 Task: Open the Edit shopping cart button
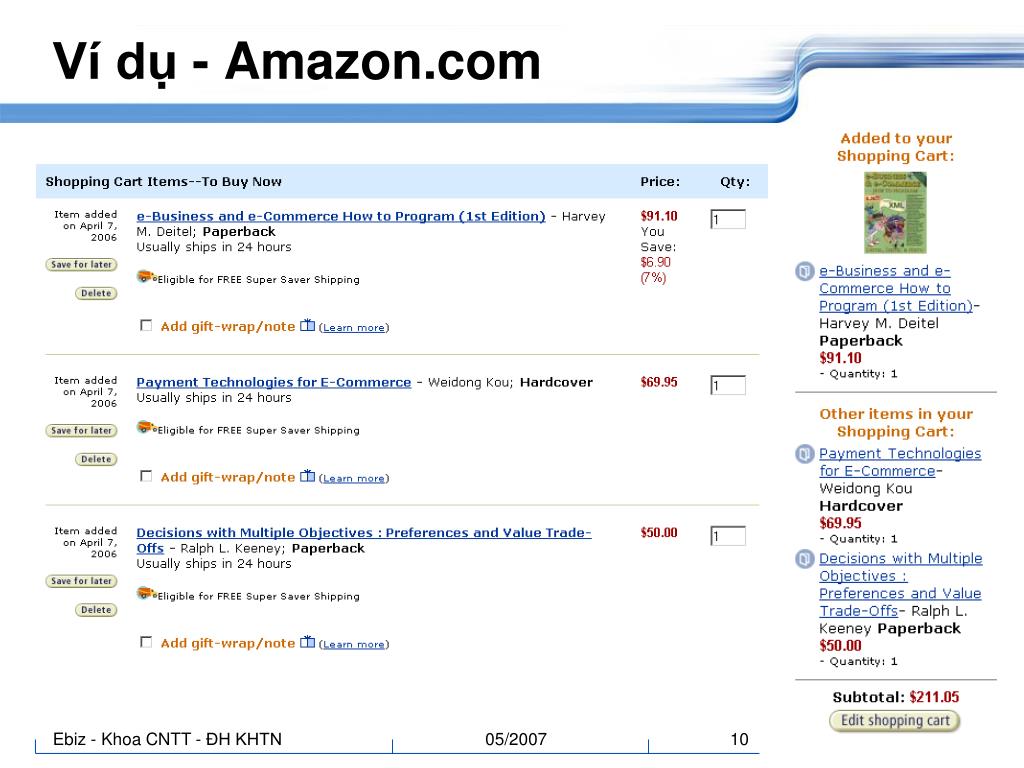point(895,720)
